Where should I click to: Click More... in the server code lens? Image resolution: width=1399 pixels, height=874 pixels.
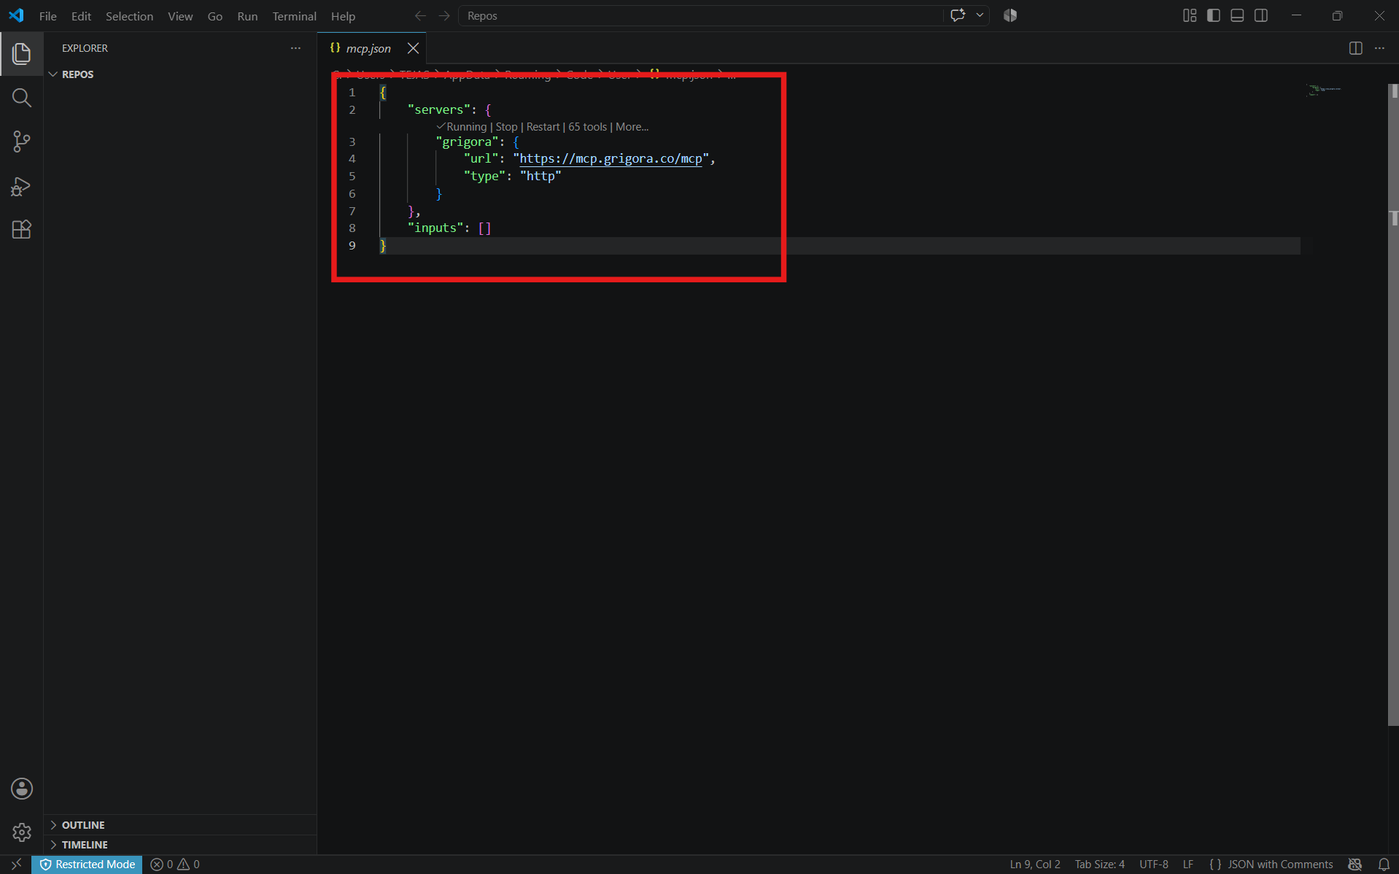coord(632,127)
